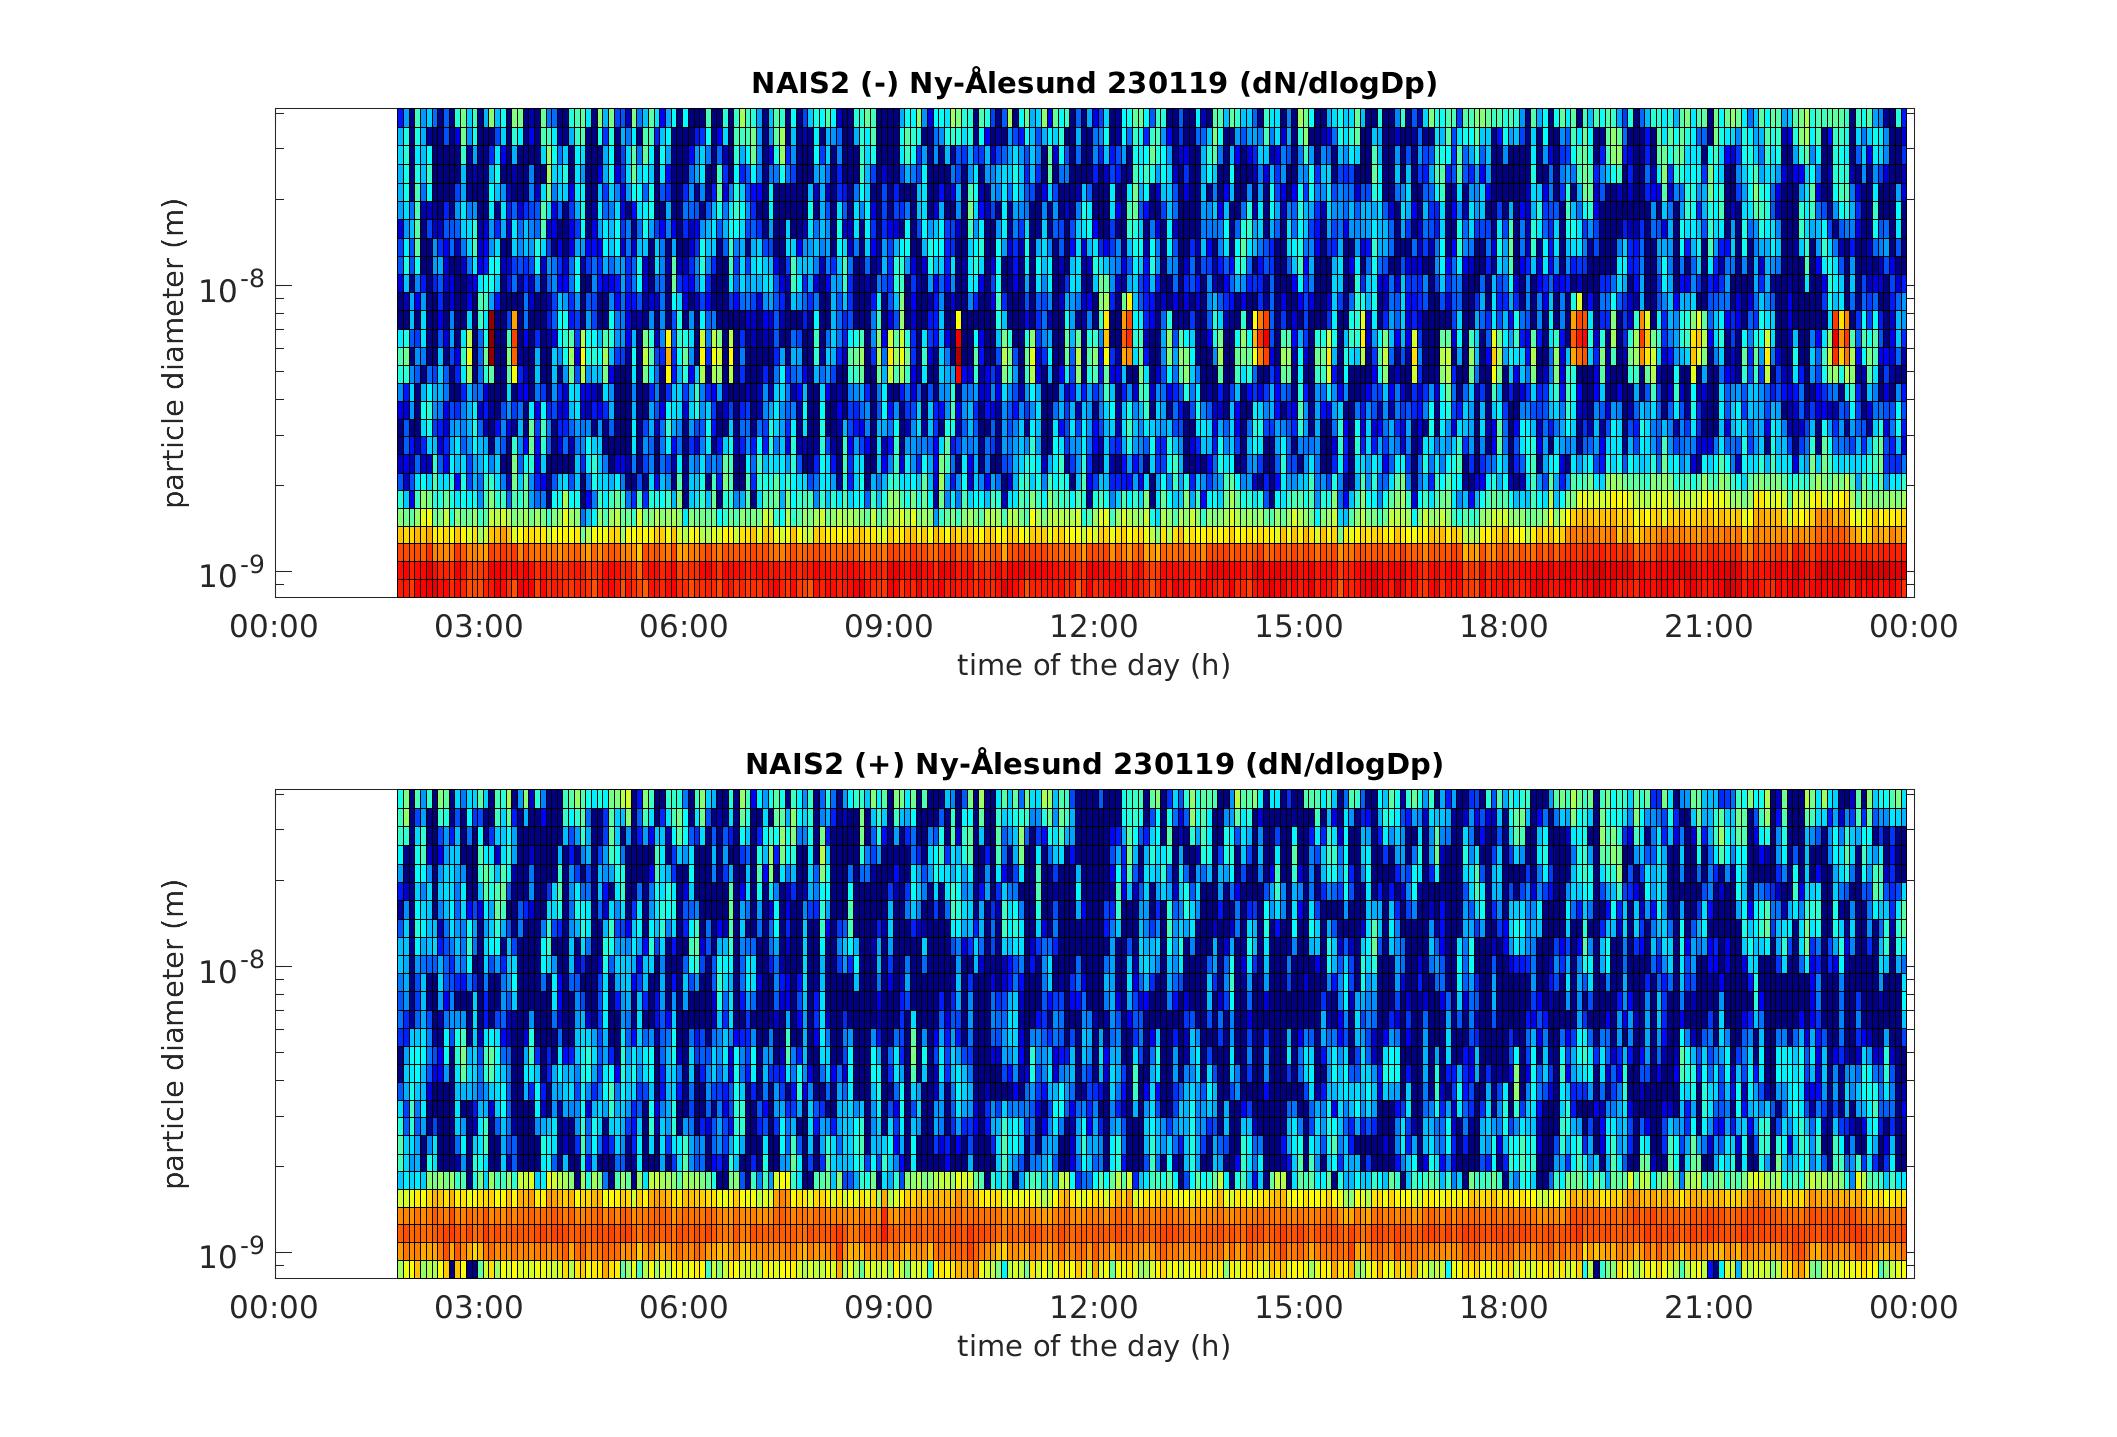This screenshot has width=2117, height=1437.
Task: Click the bottom plot's 'particle diameter (m)' axis label
Action: pyautogui.click(x=175, y=1034)
